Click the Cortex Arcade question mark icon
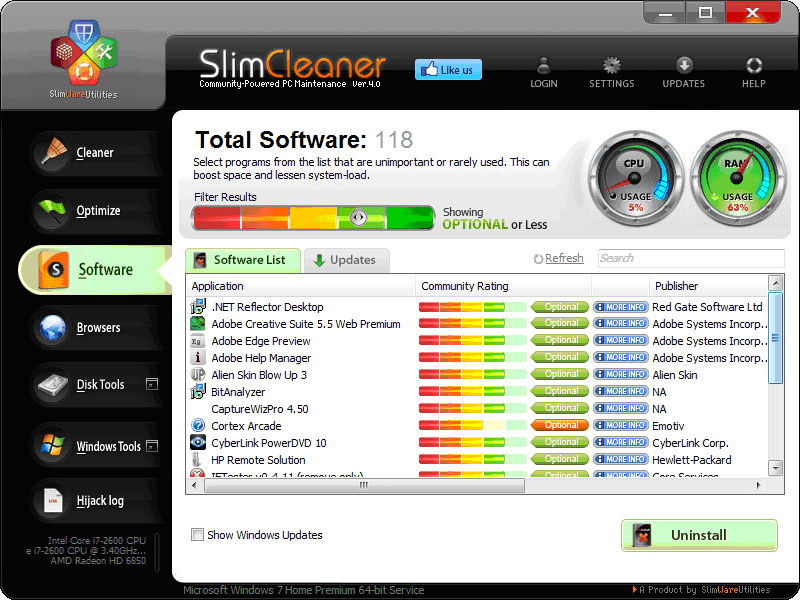The image size is (800, 600). coord(198,426)
